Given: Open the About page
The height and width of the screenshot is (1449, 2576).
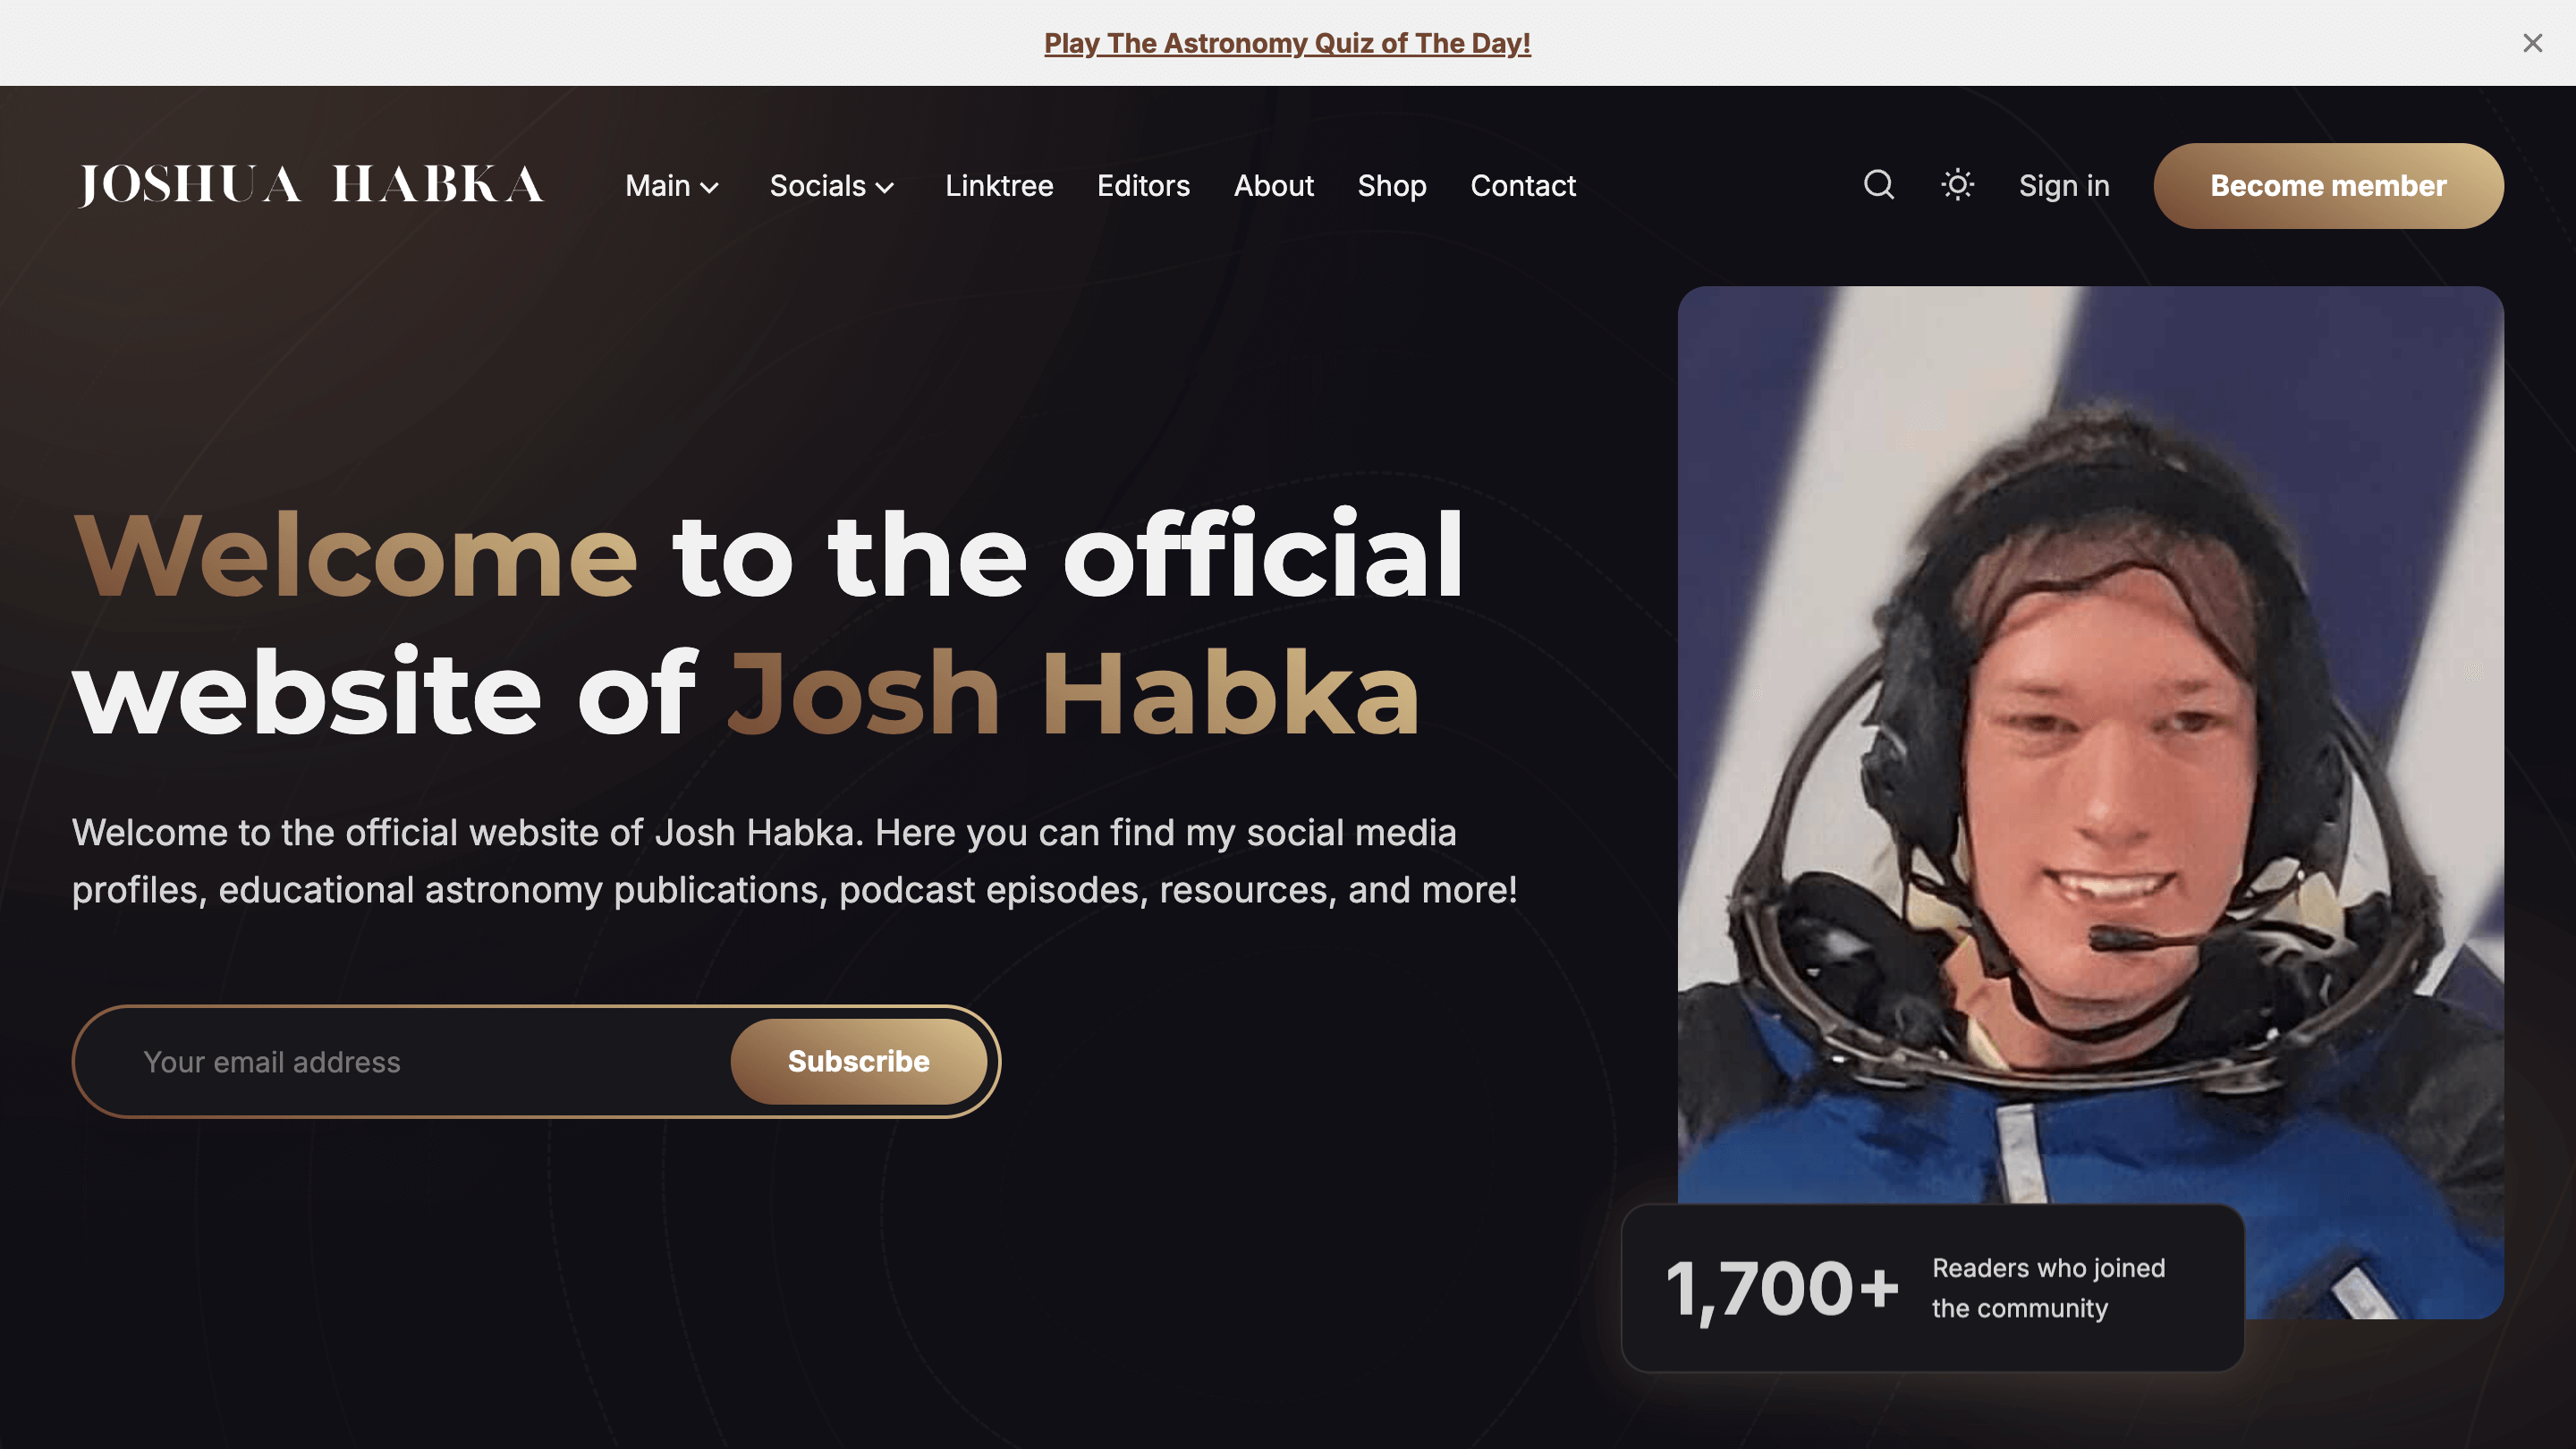Looking at the screenshot, I should click(1273, 186).
